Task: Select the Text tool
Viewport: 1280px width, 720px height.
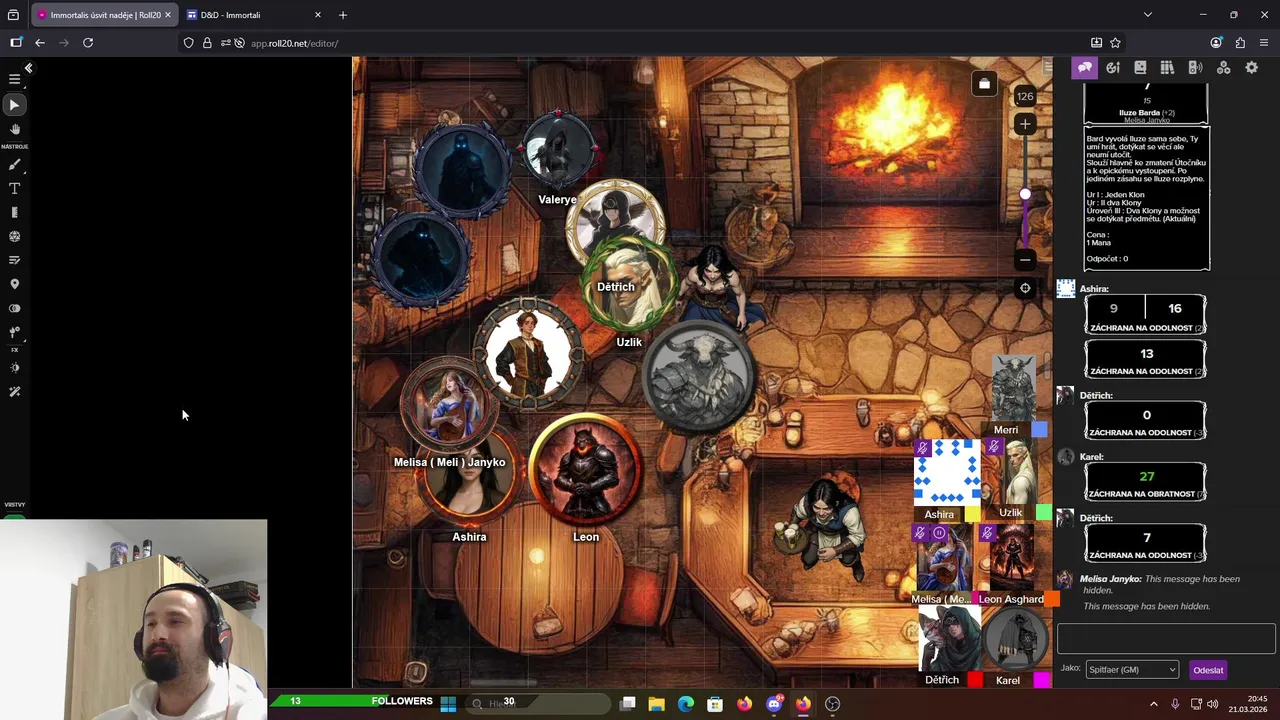Action: 14,189
